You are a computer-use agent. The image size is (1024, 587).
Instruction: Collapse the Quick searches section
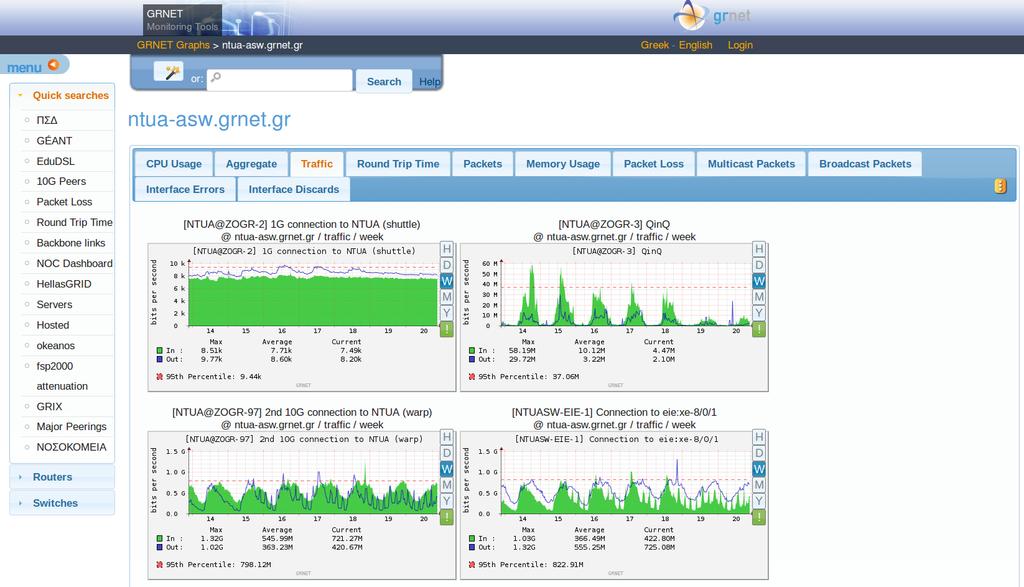(62, 95)
